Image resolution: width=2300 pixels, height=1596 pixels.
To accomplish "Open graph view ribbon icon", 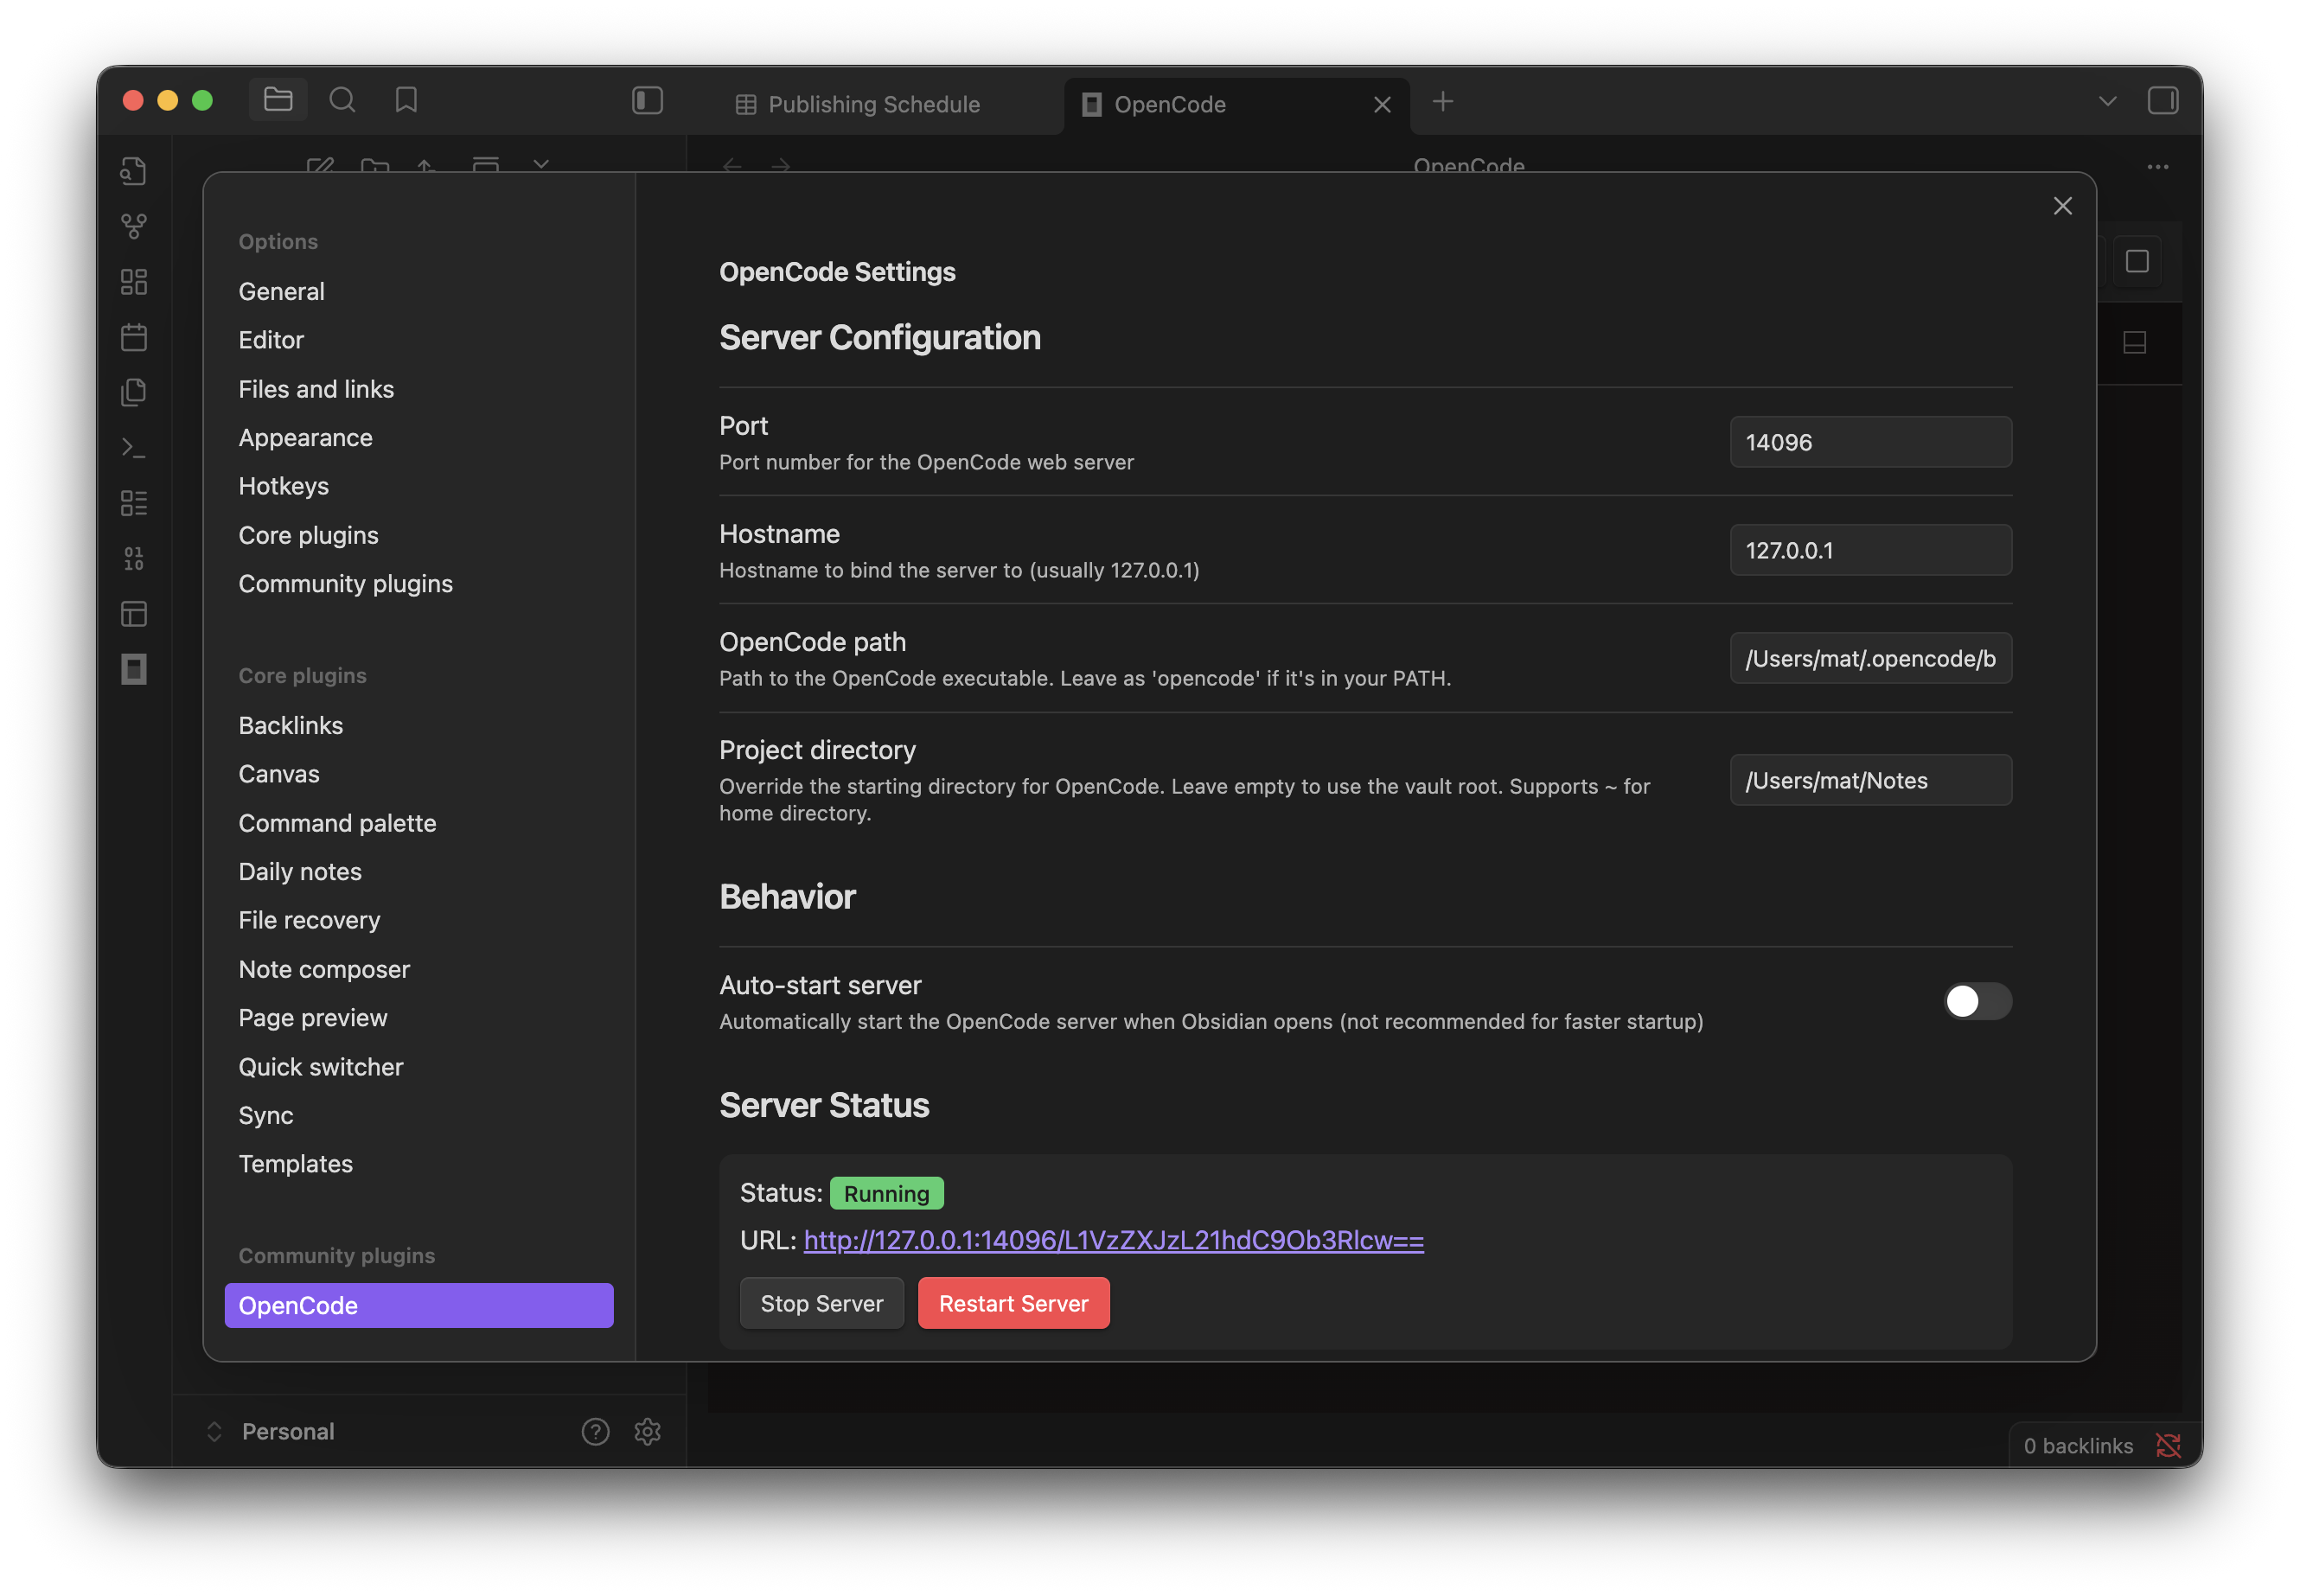I will tap(134, 227).
